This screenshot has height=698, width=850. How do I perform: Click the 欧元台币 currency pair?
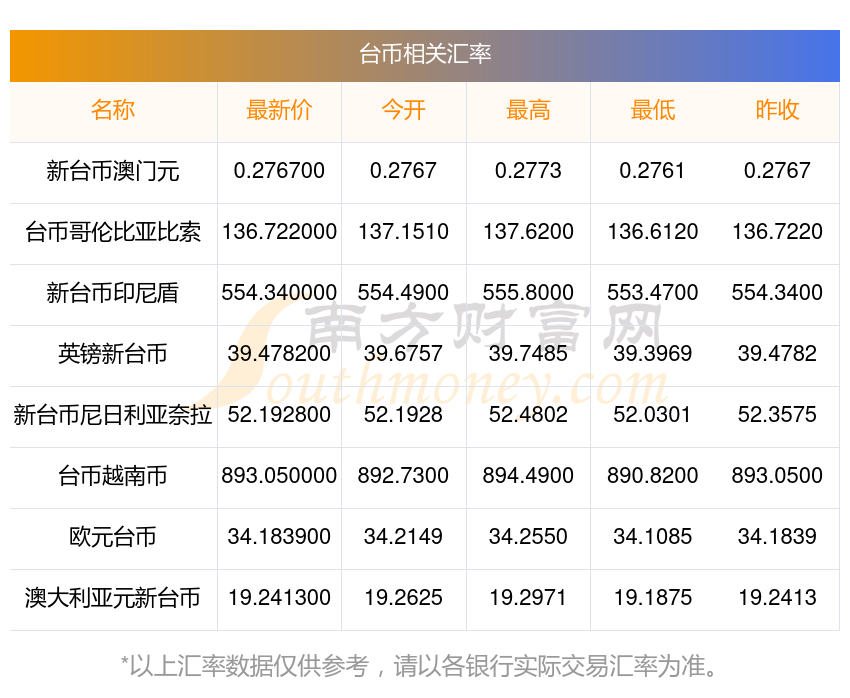[x=113, y=537]
